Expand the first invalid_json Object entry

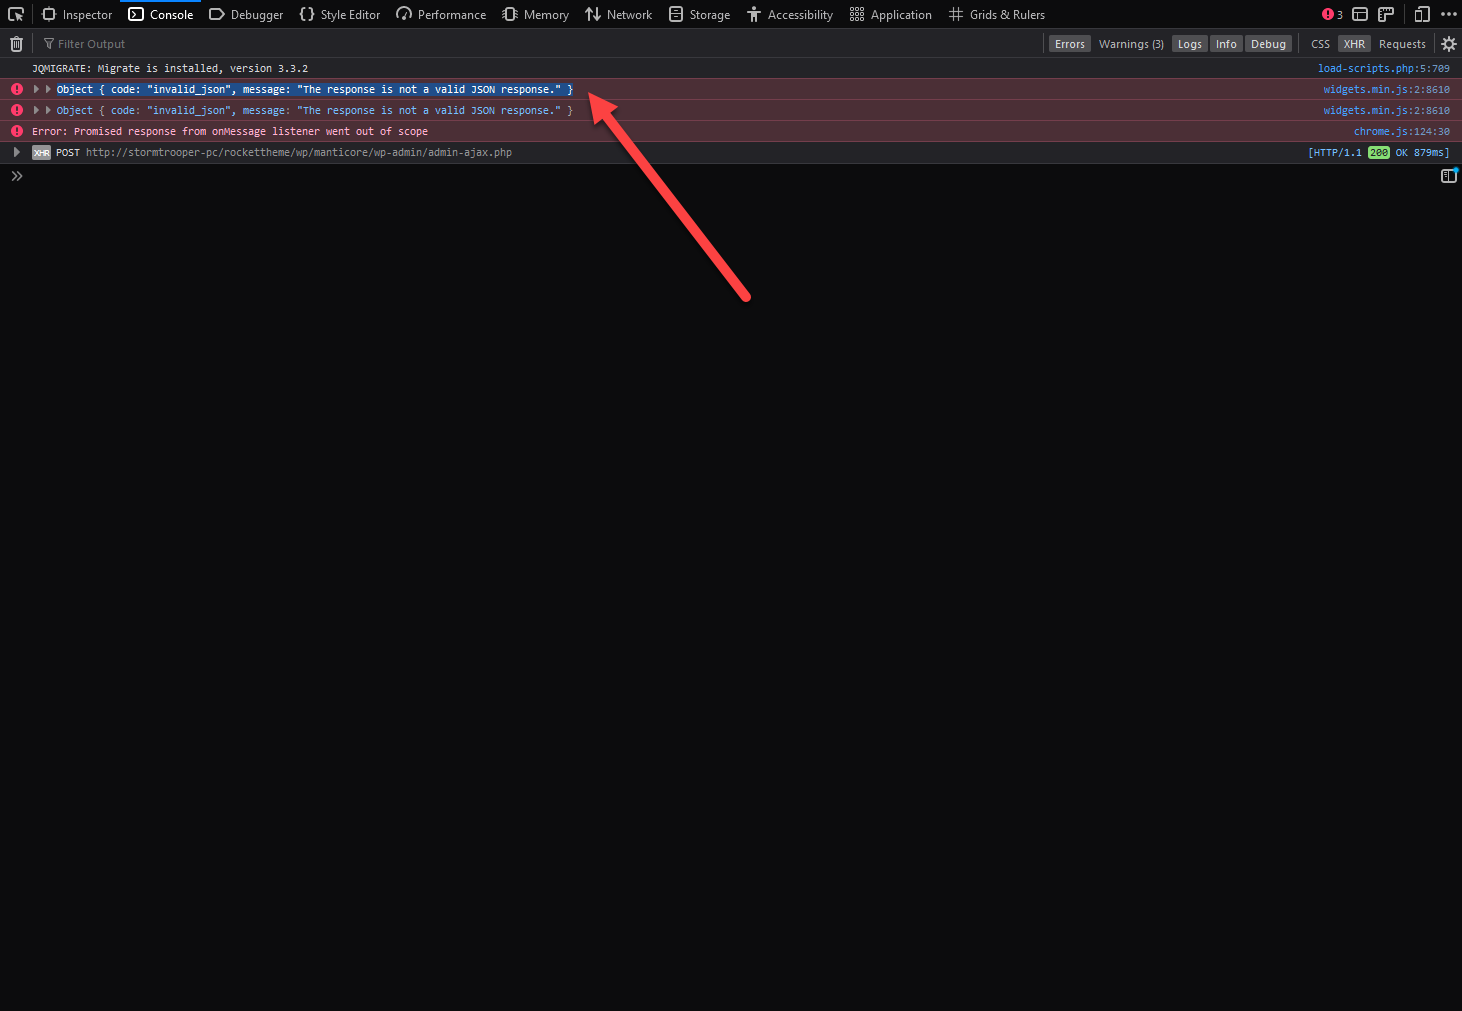pos(36,89)
